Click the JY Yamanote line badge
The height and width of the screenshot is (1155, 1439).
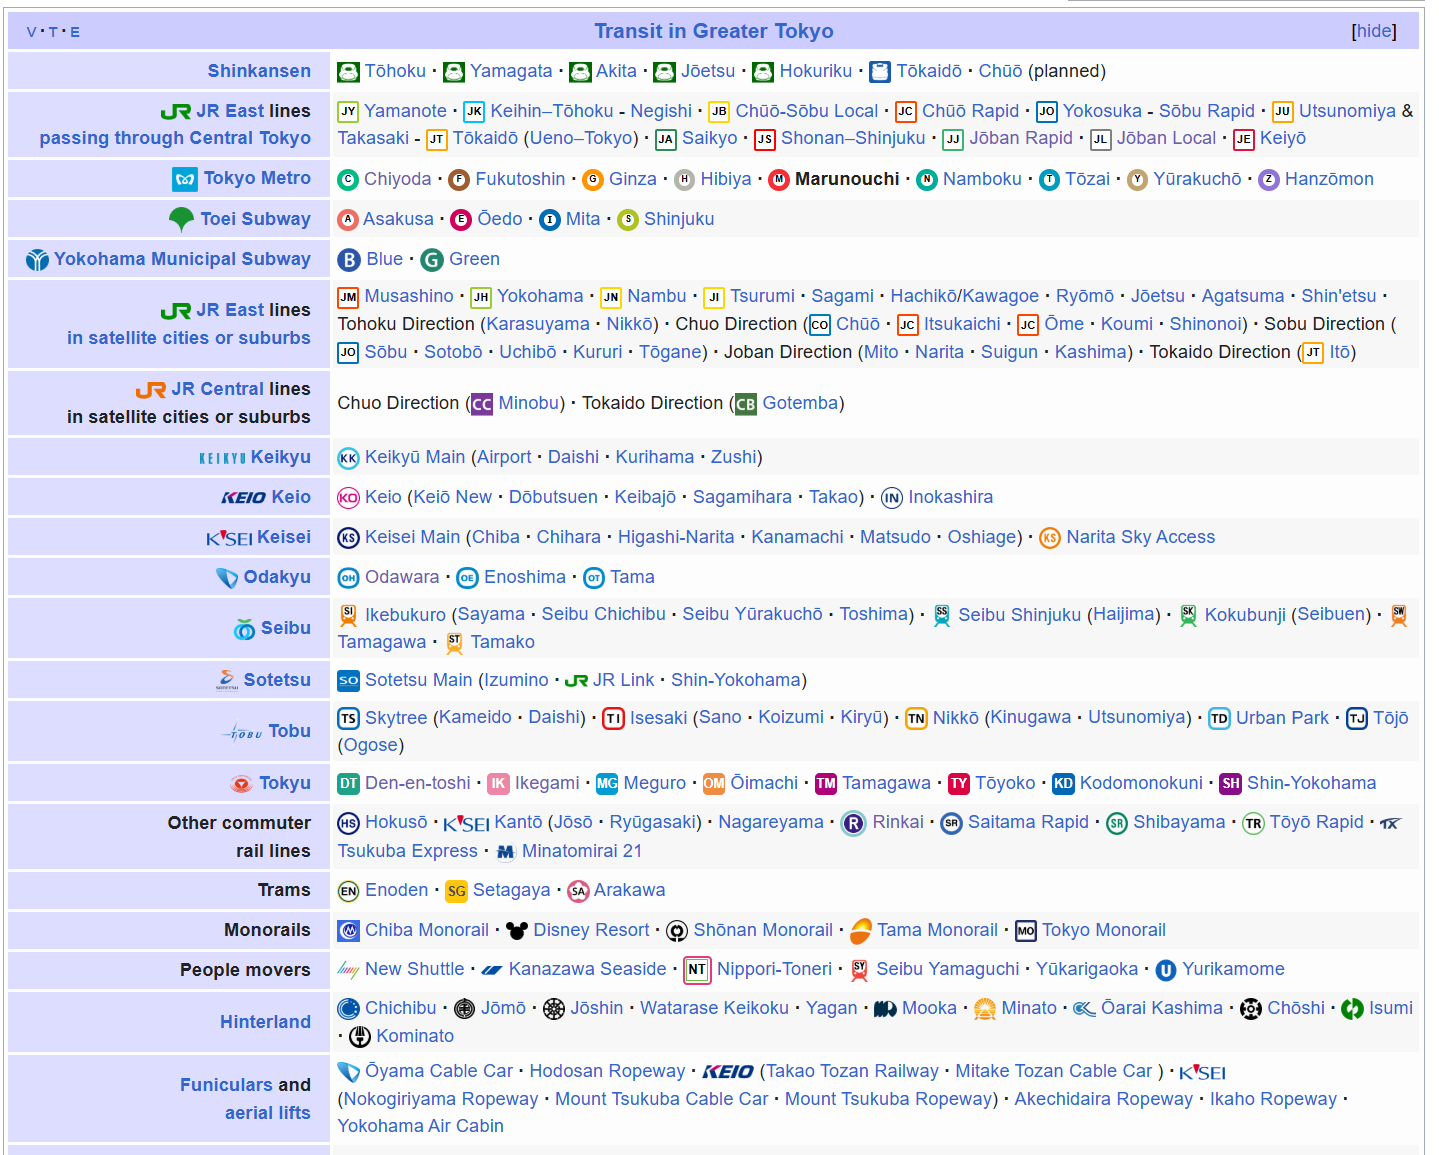pyautogui.click(x=348, y=112)
